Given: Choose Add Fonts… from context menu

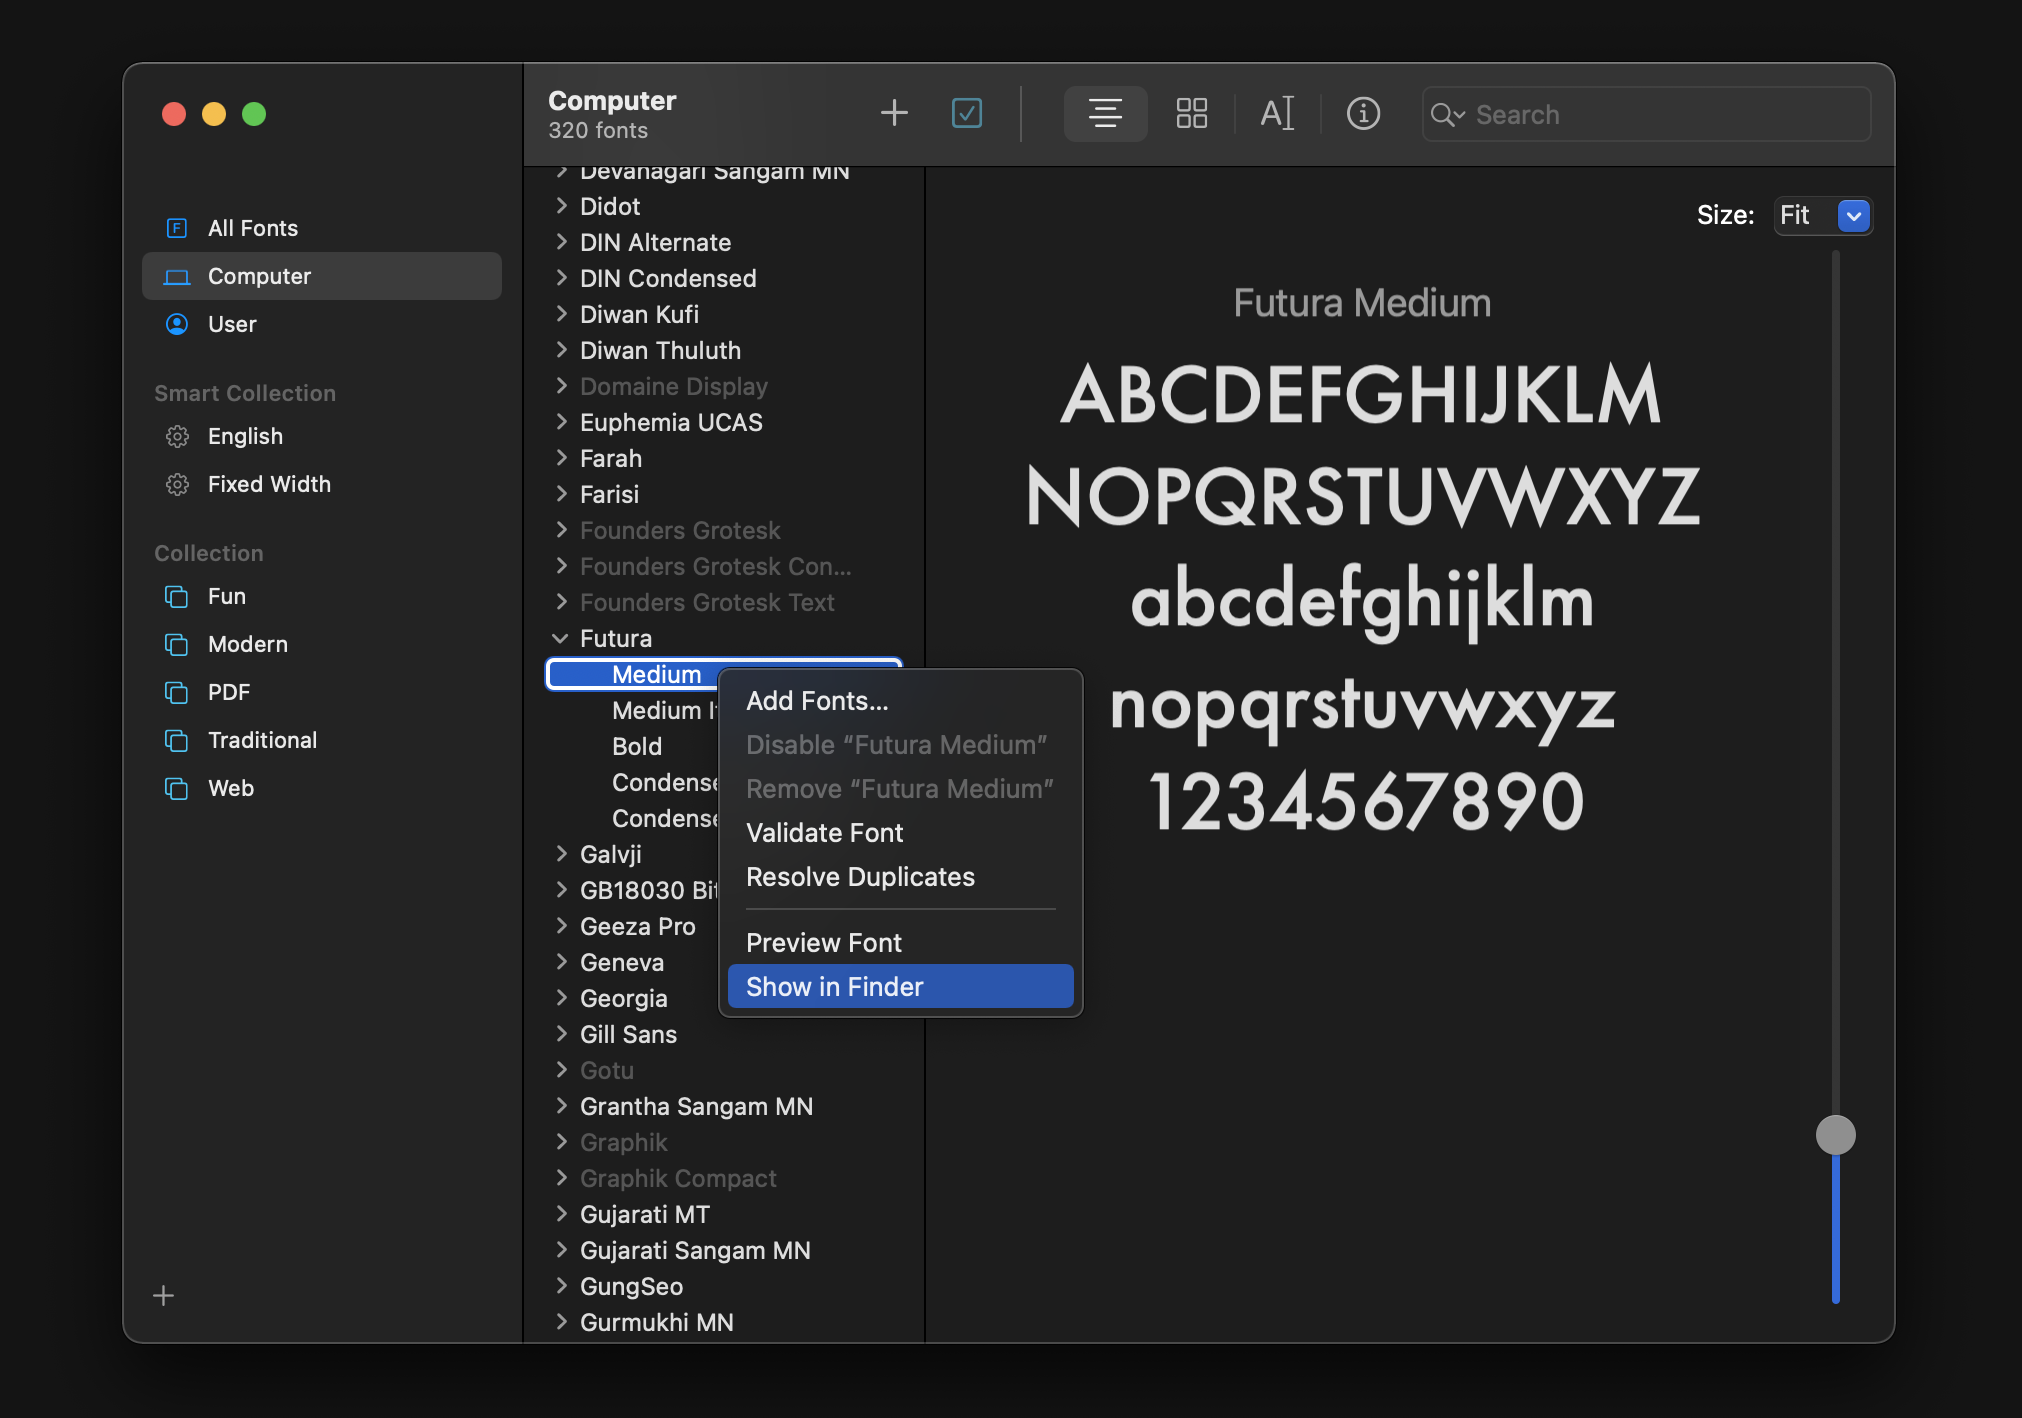Looking at the screenshot, I should coord(900,701).
